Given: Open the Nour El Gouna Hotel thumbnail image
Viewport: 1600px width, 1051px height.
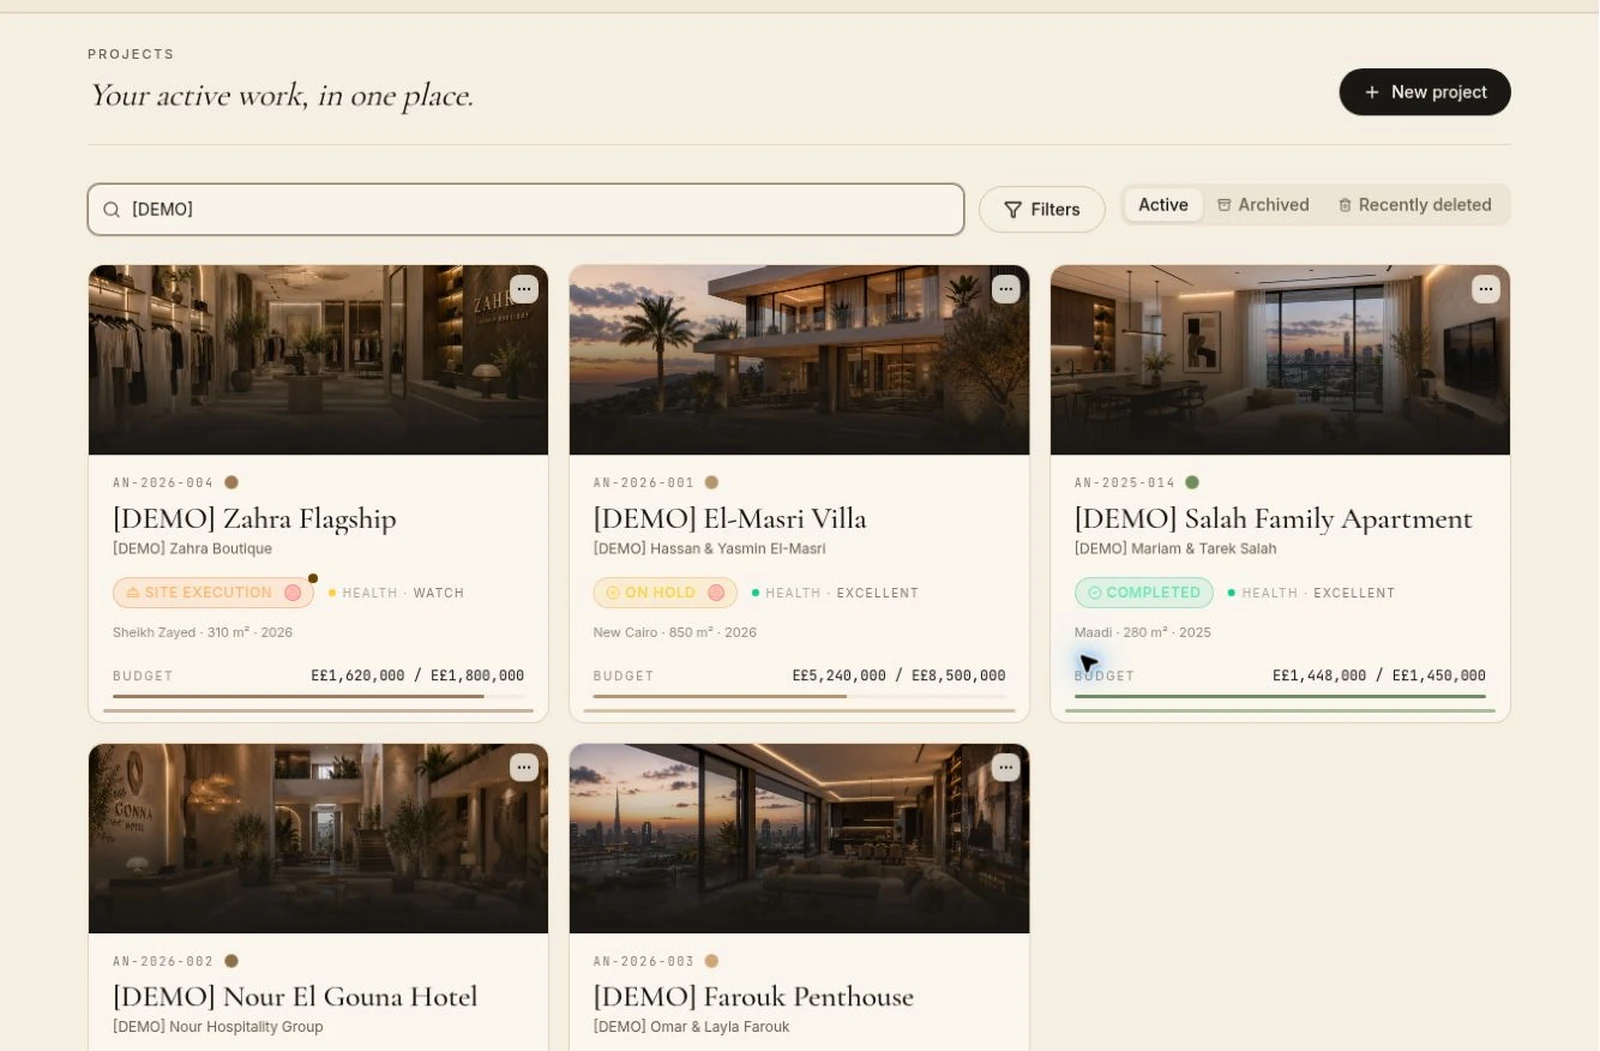Looking at the screenshot, I should [x=318, y=838].
